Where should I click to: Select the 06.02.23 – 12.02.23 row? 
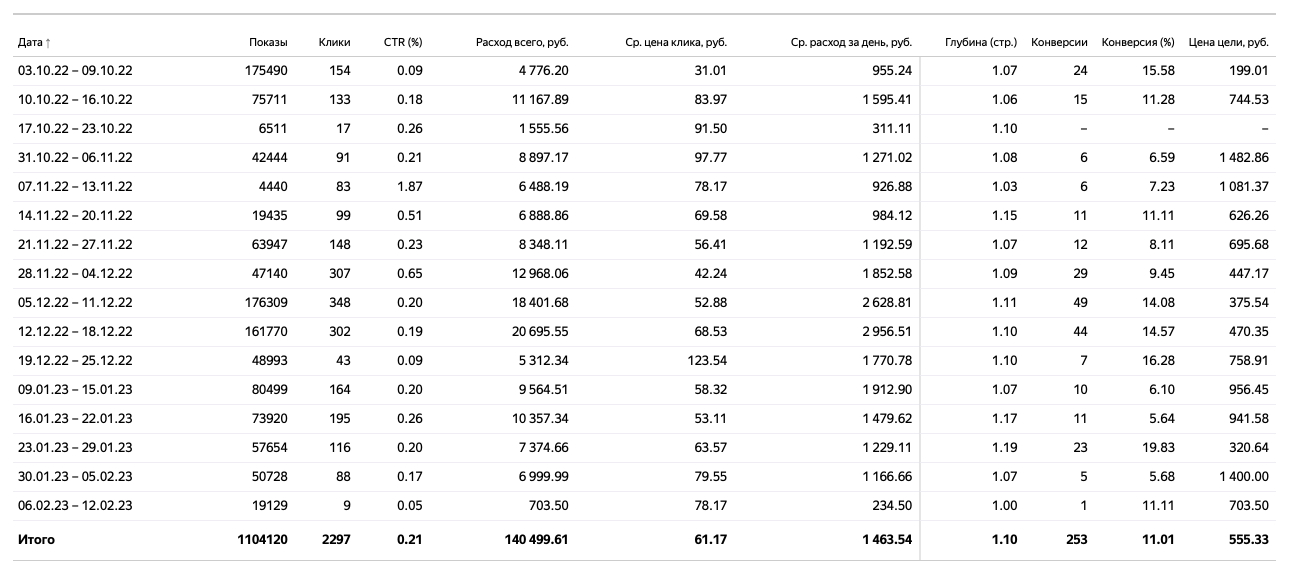point(75,506)
